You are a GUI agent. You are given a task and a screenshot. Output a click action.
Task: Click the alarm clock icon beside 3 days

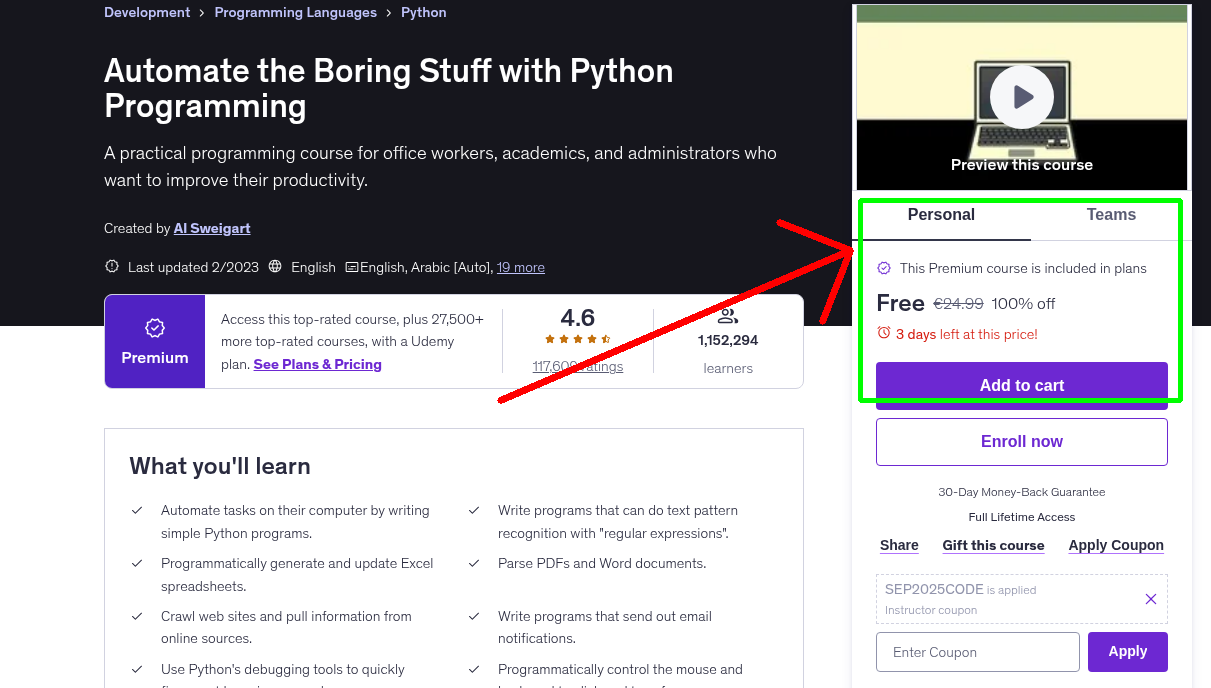coord(884,333)
